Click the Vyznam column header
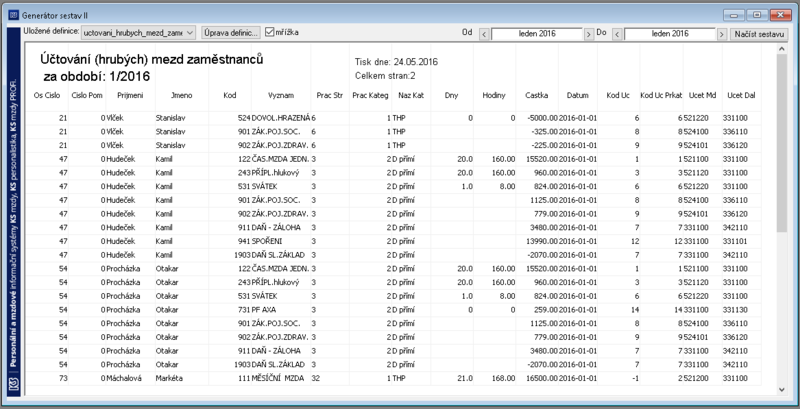Image resolution: width=800 pixels, height=409 pixels. pyautogui.click(x=281, y=95)
